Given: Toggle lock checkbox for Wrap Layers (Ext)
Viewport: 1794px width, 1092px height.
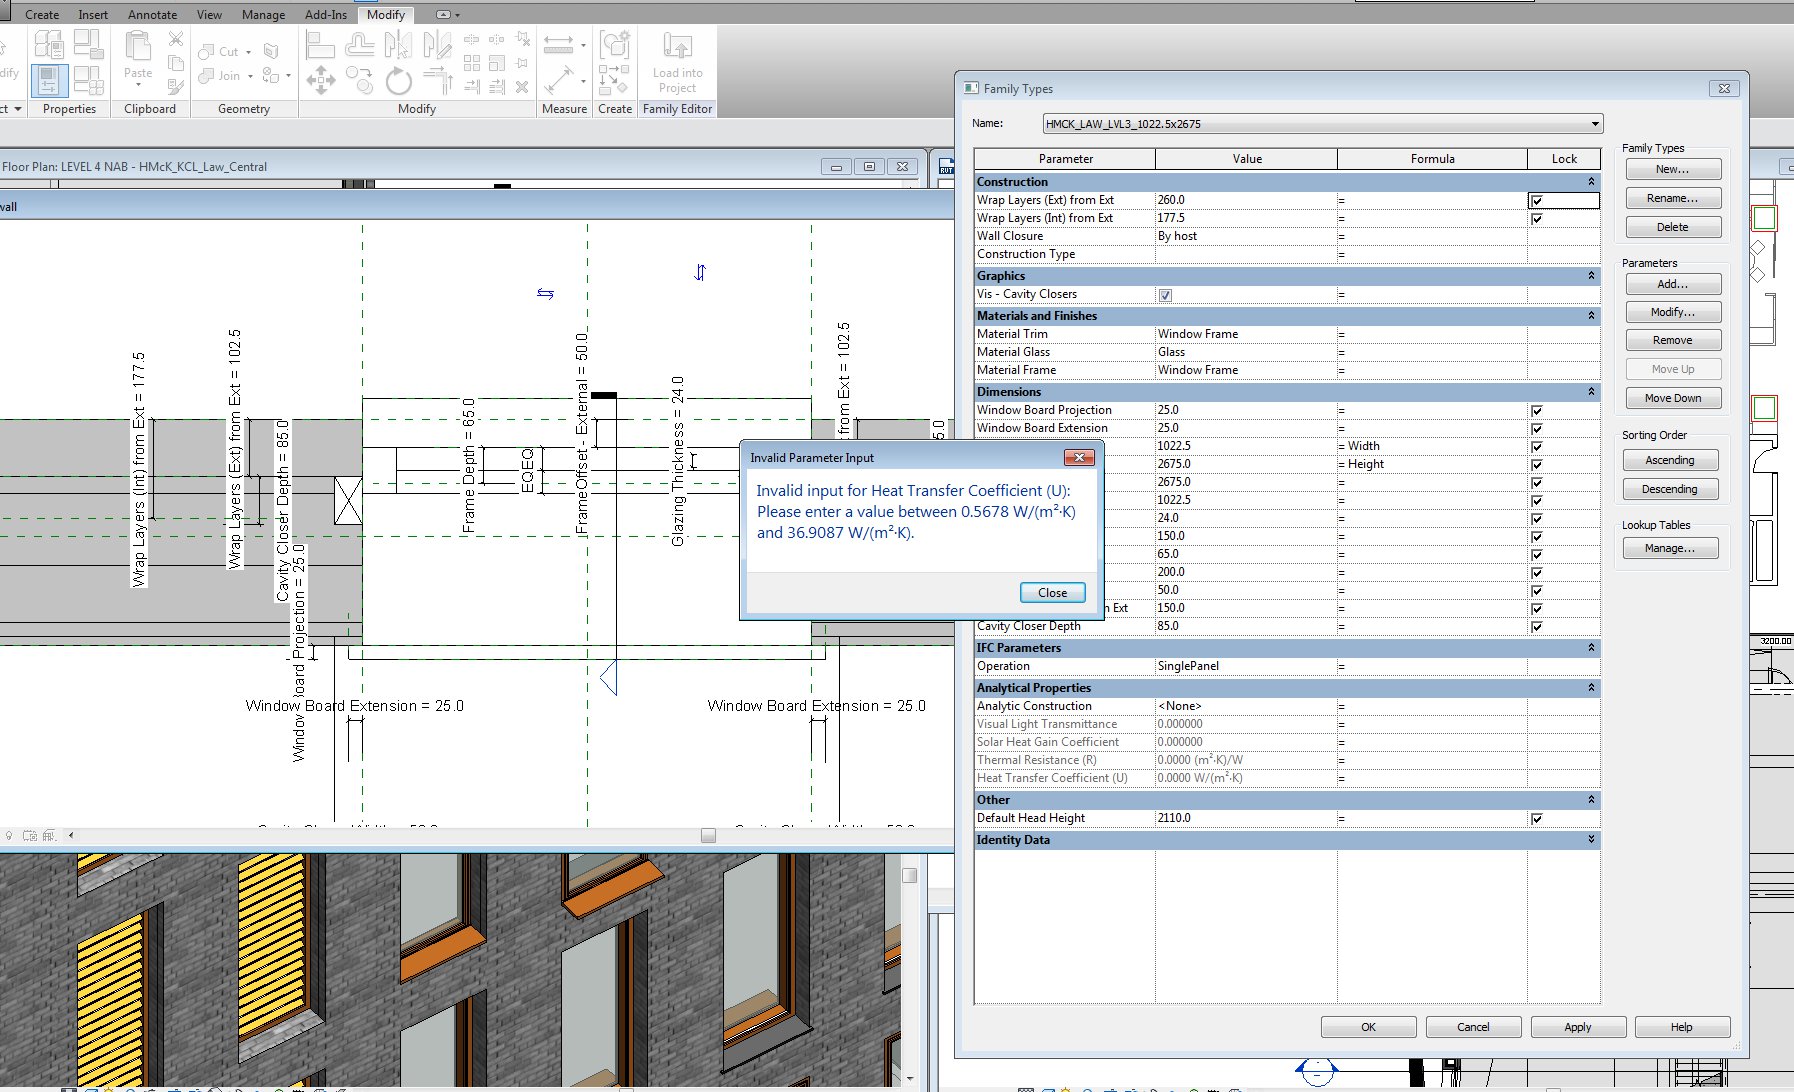Looking at the screenshot, I should (x=1536, y=201).
